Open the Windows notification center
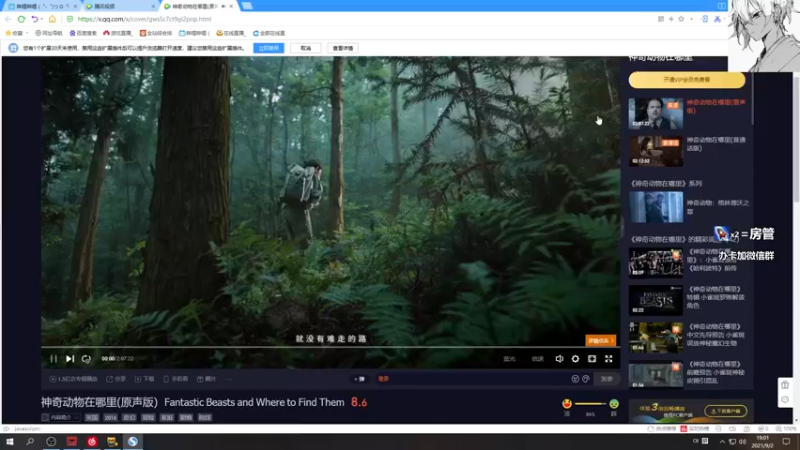800x450 pixels. point(786,441)
